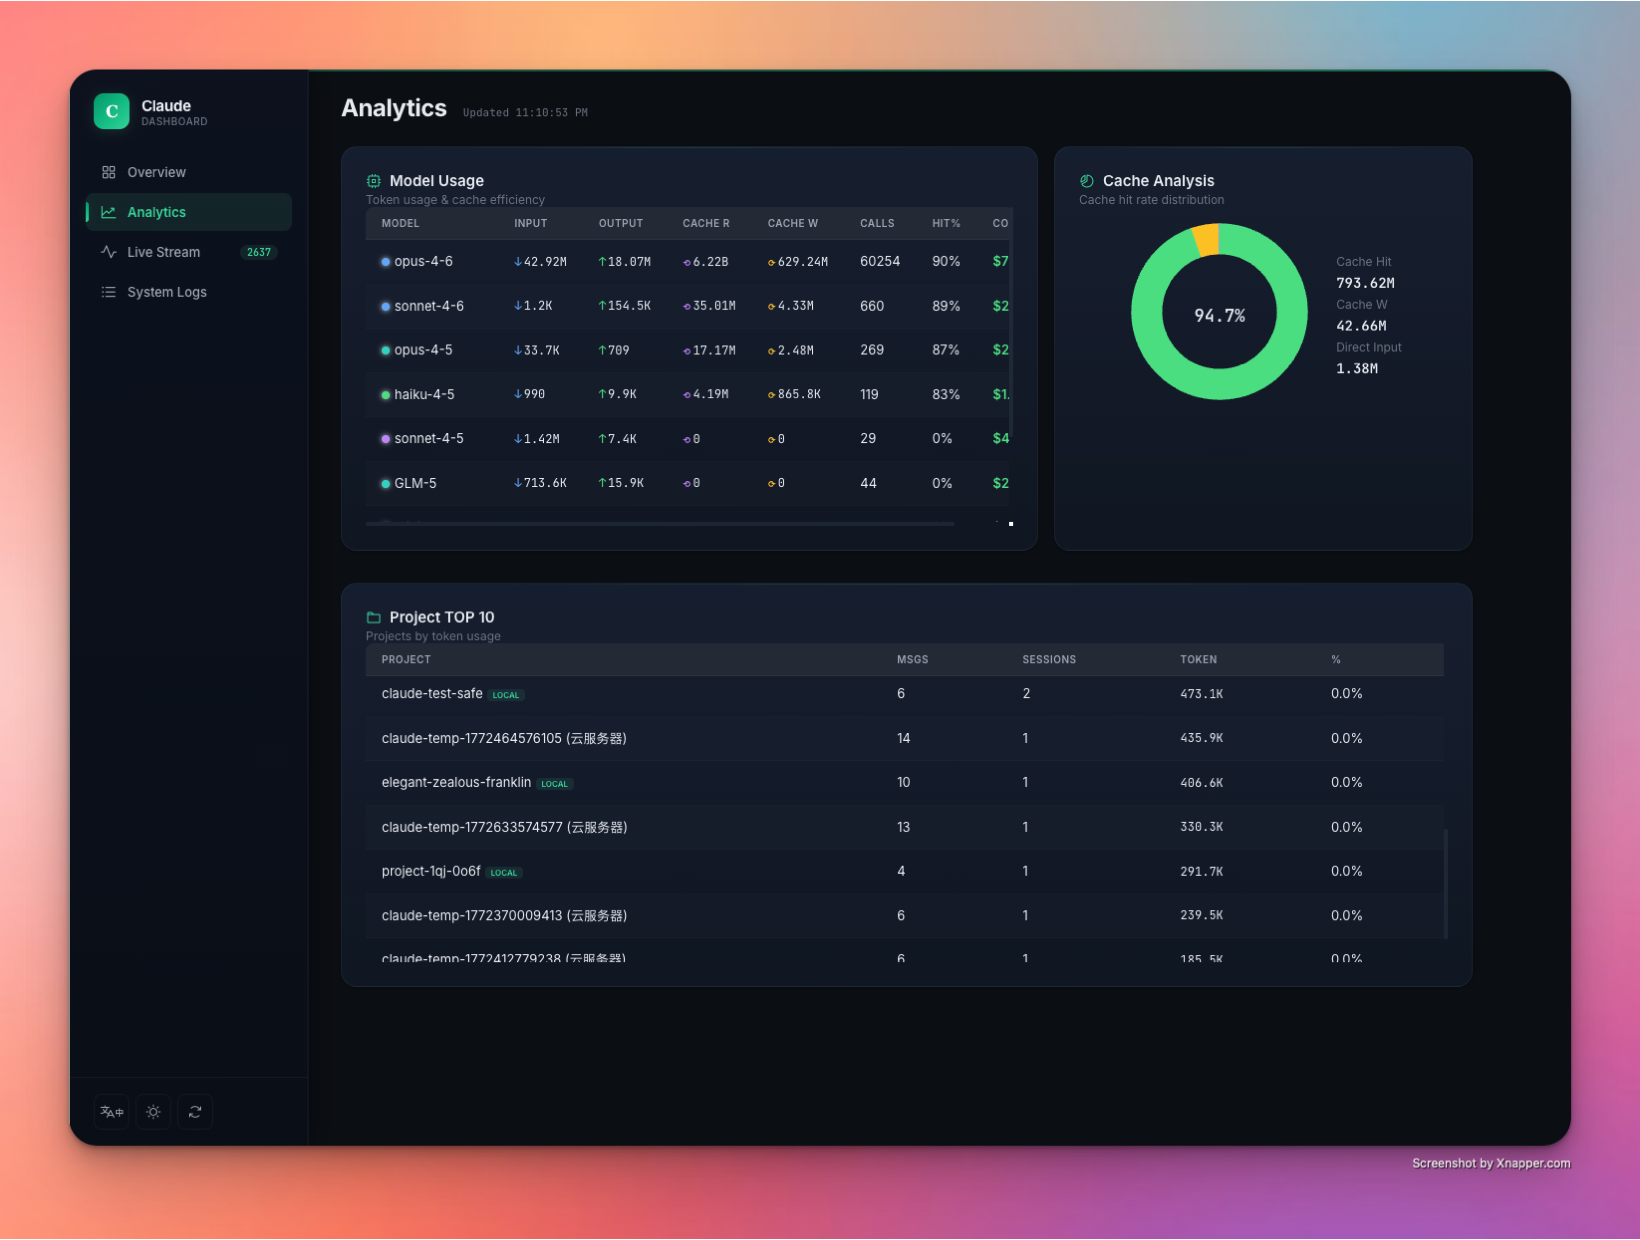The height and width of the screenshot is (1240, 1640).
Task: Click the yellow segment of the cache donut
Action: coord(1206,240)
